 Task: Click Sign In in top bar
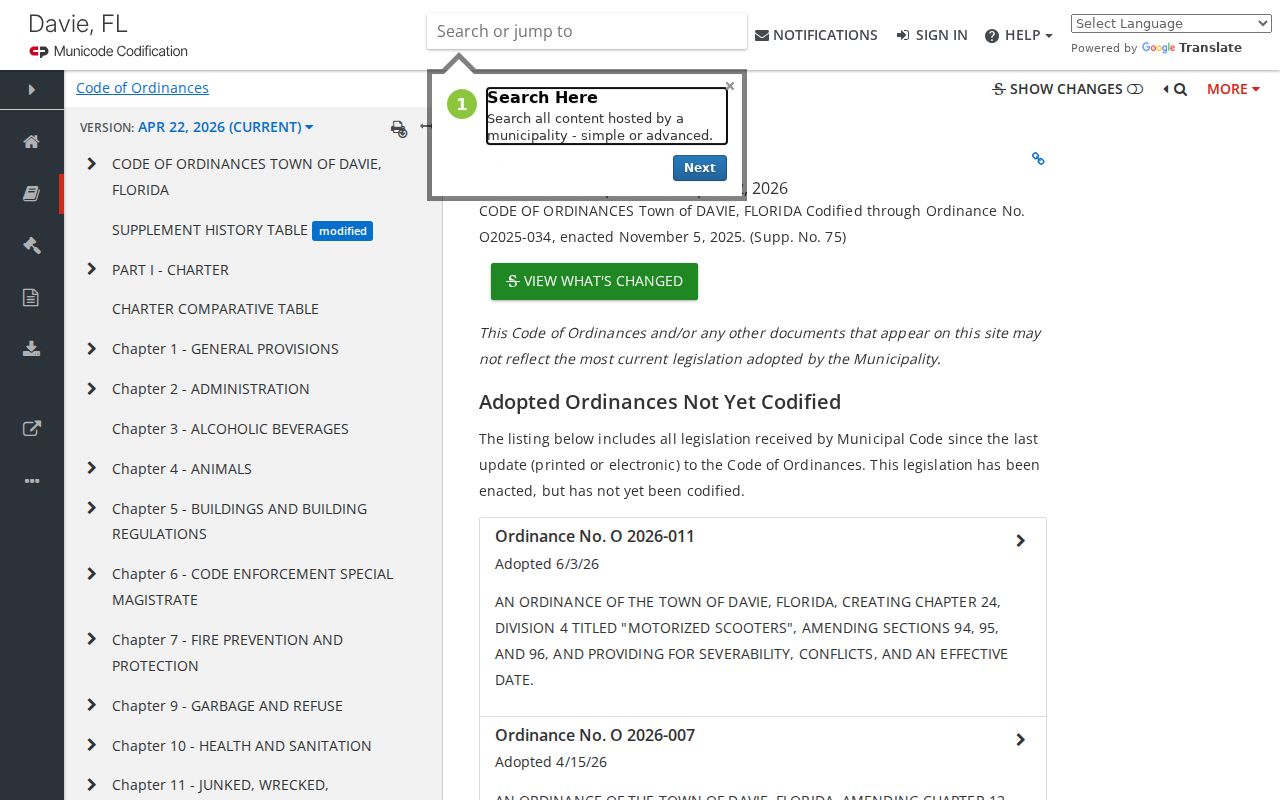pyautogui.click(x=932, y=35)
